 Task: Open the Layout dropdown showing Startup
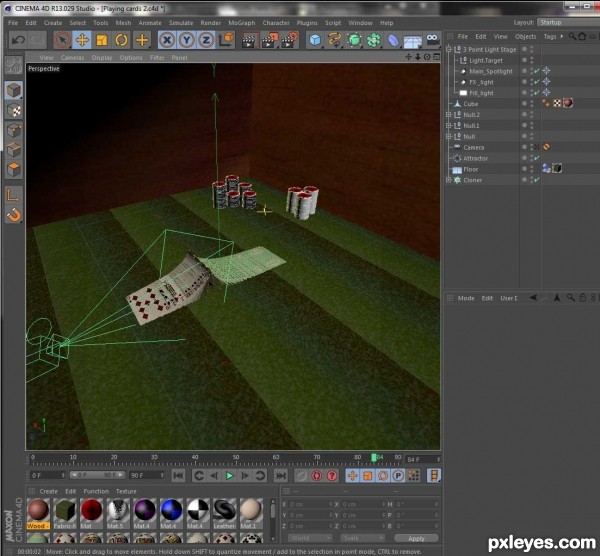[x=568, y=23]
